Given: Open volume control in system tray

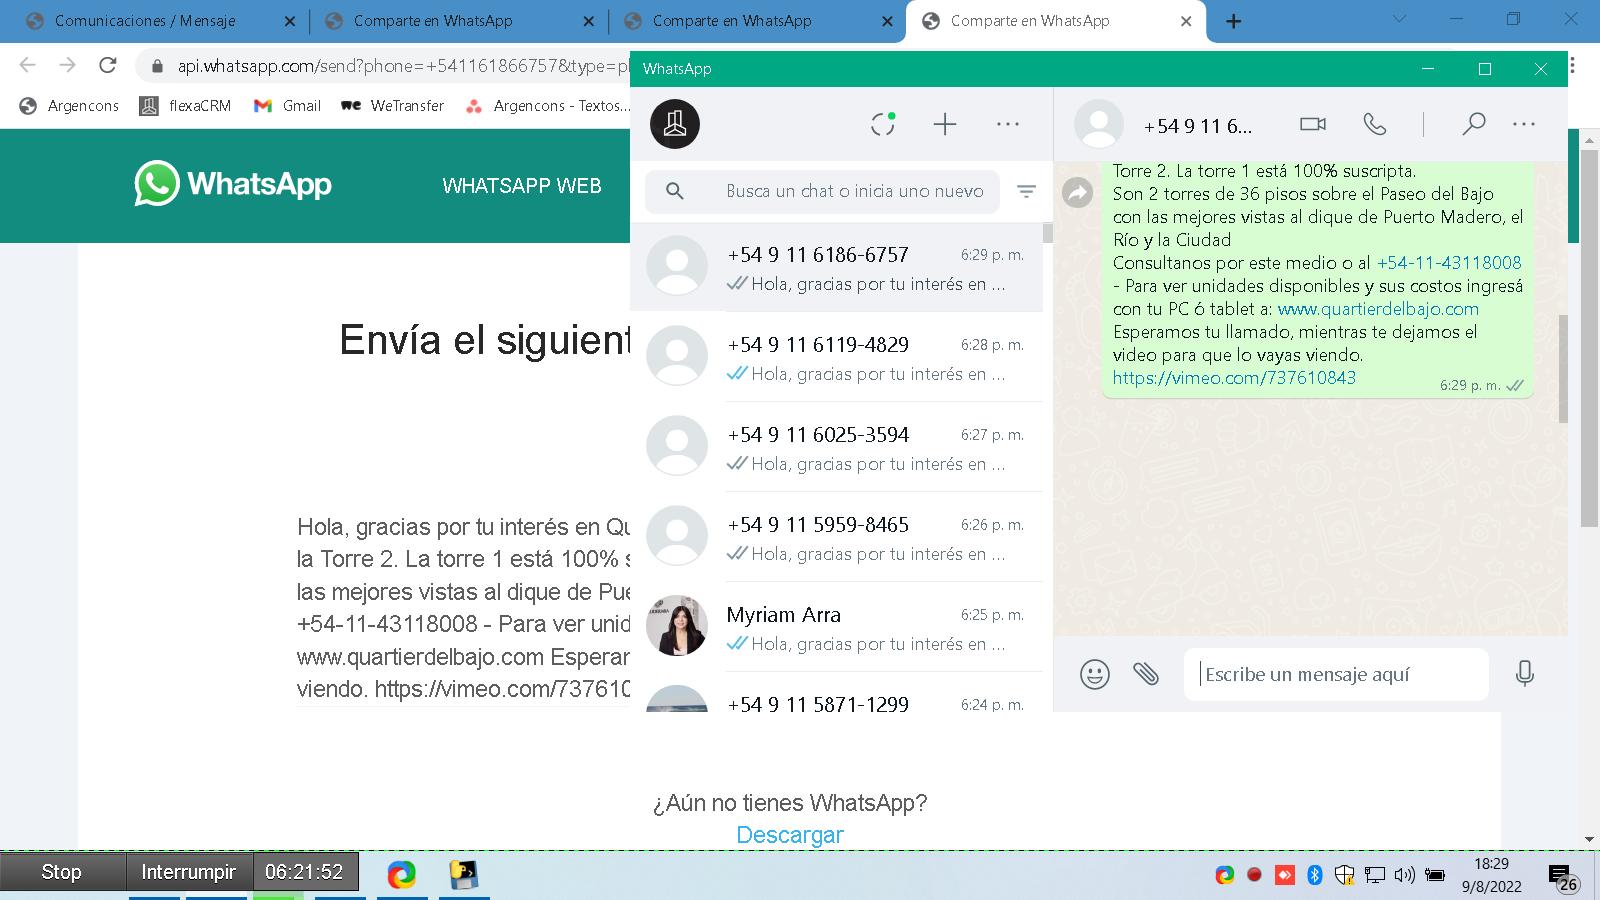Looking at the screenshot, I should click(1404, 875).
